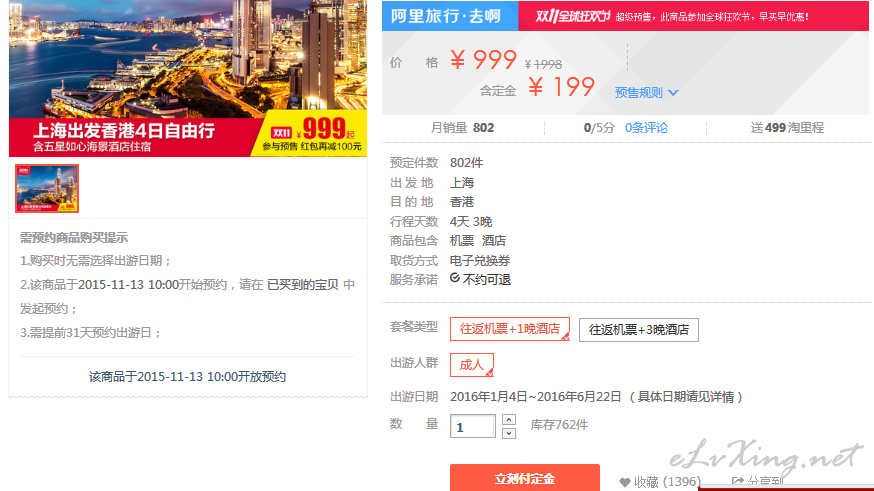
Task: Click the heart favorite icon
Action: click(x=624, y=482)
